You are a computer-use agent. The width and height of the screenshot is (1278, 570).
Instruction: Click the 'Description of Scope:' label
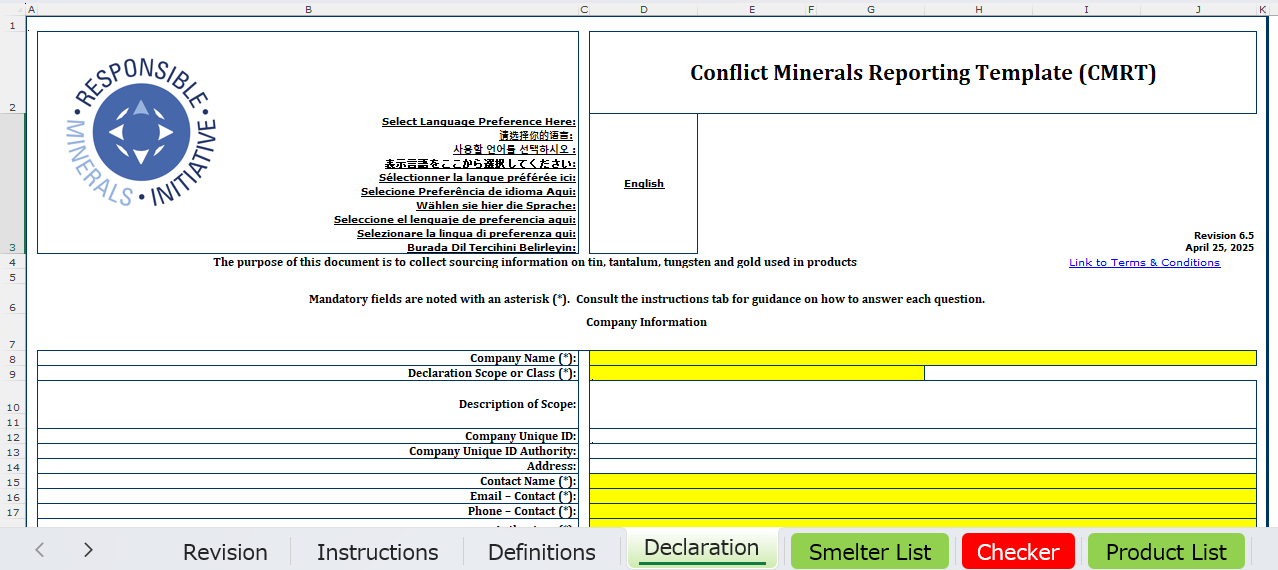(x=517, y=404)
